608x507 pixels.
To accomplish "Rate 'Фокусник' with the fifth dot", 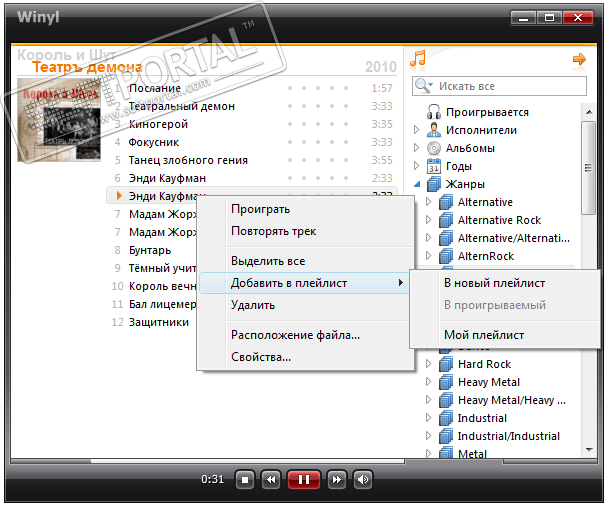I will click(x=346, y=142).
